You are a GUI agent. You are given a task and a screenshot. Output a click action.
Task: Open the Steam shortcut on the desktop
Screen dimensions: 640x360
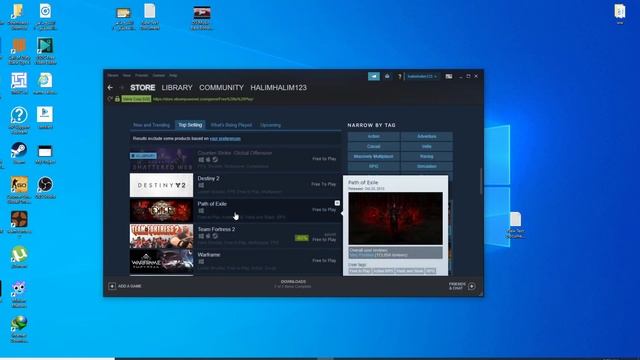[x=19, y=153]
